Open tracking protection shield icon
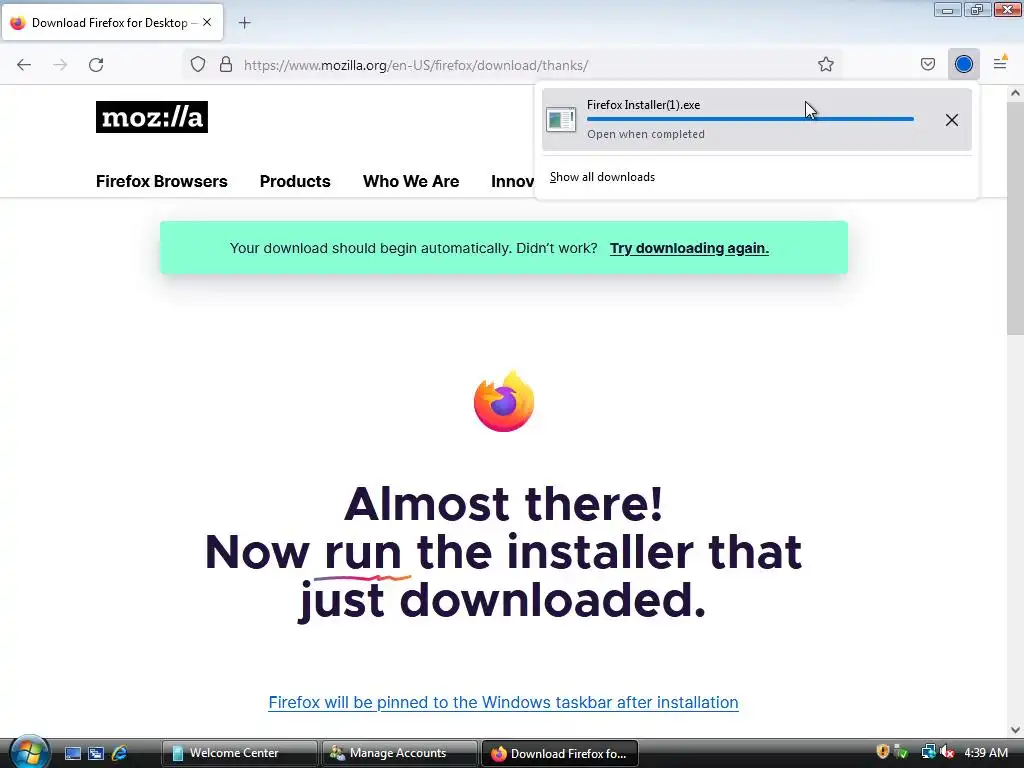Image resolution: width=1024 pixels, height=768 pixels. click(x=198, y=65)
